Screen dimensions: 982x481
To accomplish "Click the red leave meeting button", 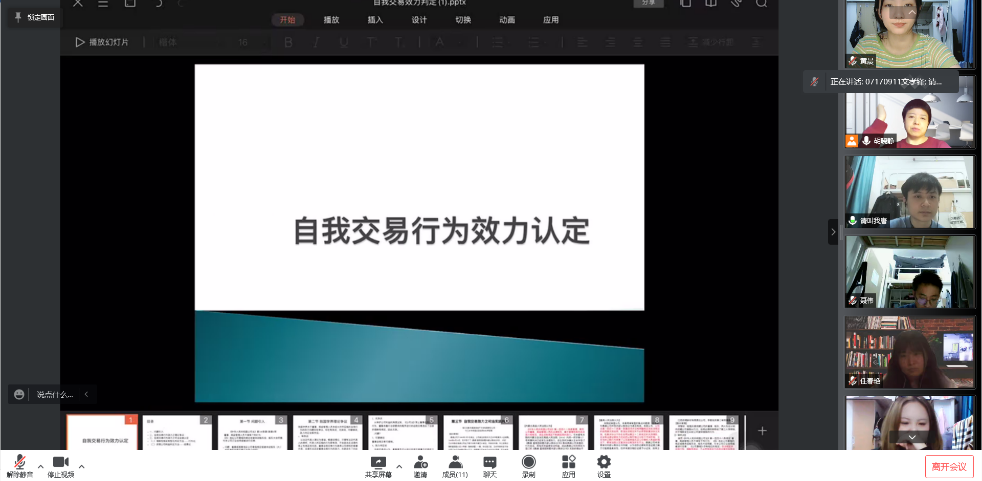I will pos(948,466).
